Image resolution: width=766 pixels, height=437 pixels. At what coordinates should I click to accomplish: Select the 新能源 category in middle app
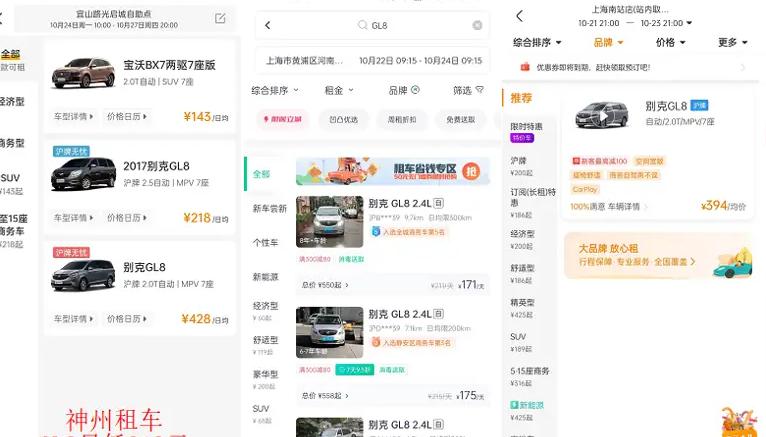tap(265, 277)
